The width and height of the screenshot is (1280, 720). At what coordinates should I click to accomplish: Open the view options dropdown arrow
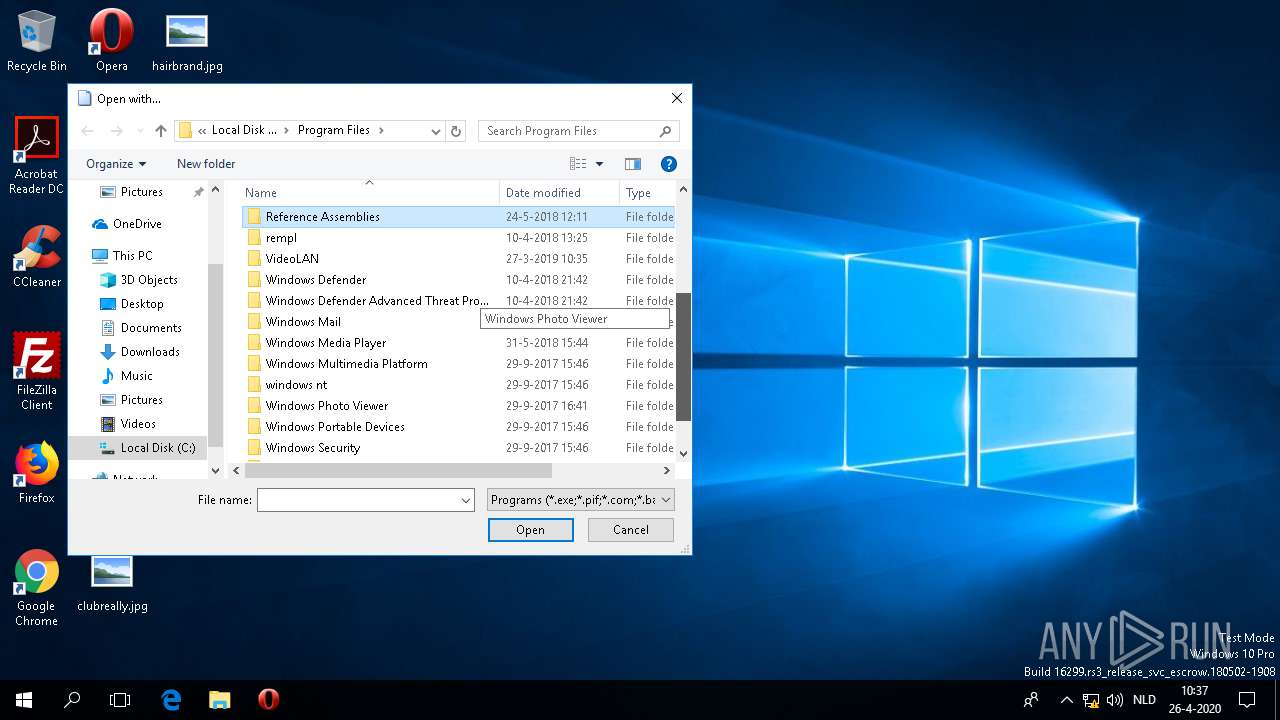click(x=599, y=164)
